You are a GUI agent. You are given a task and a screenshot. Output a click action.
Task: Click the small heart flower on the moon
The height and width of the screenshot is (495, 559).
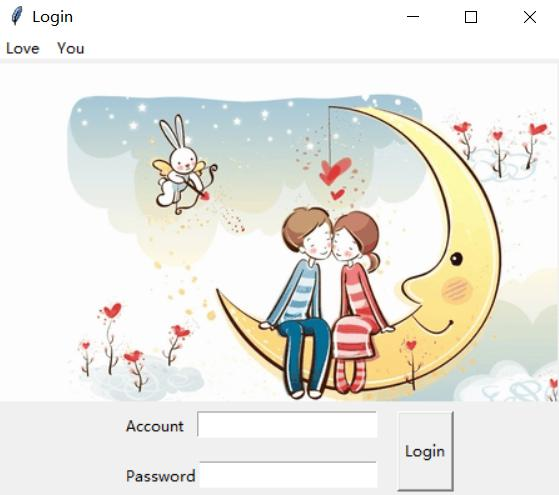pos(411,362)
